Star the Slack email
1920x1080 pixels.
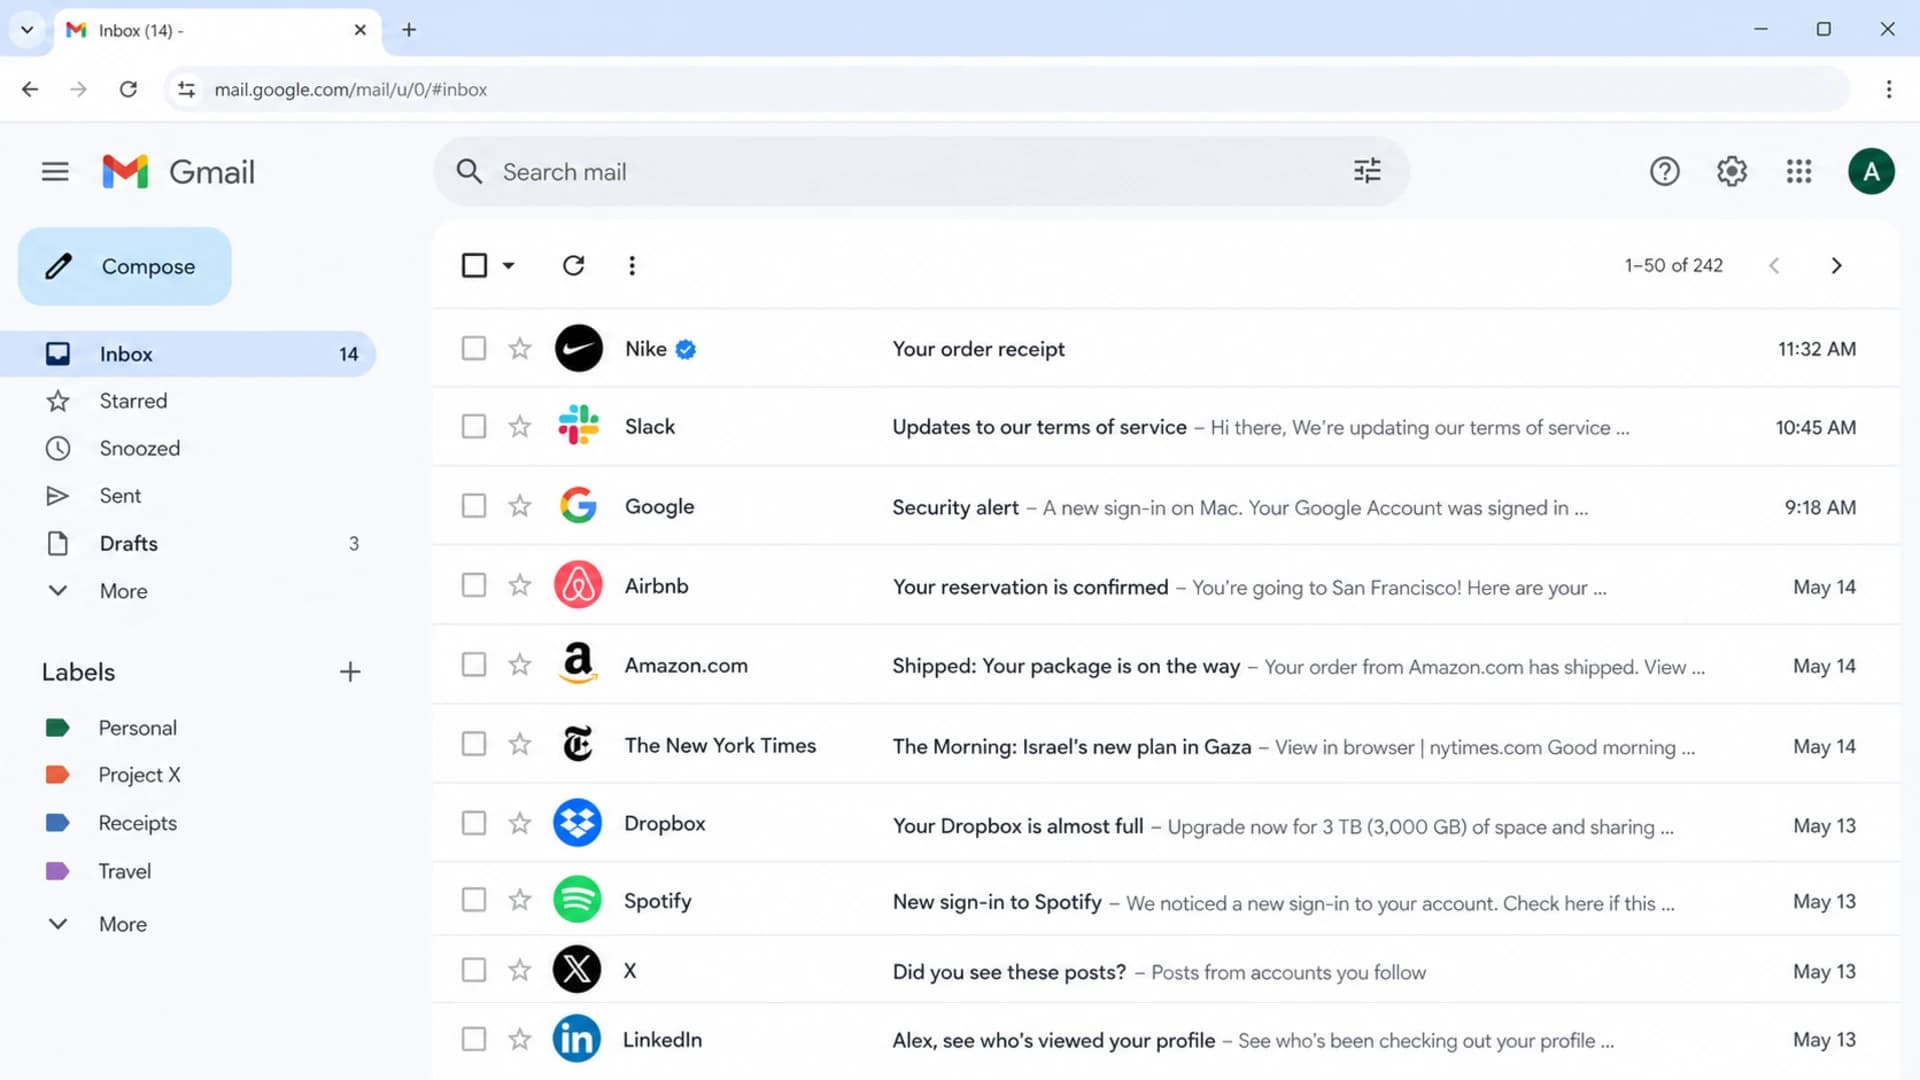coord(519,427)
